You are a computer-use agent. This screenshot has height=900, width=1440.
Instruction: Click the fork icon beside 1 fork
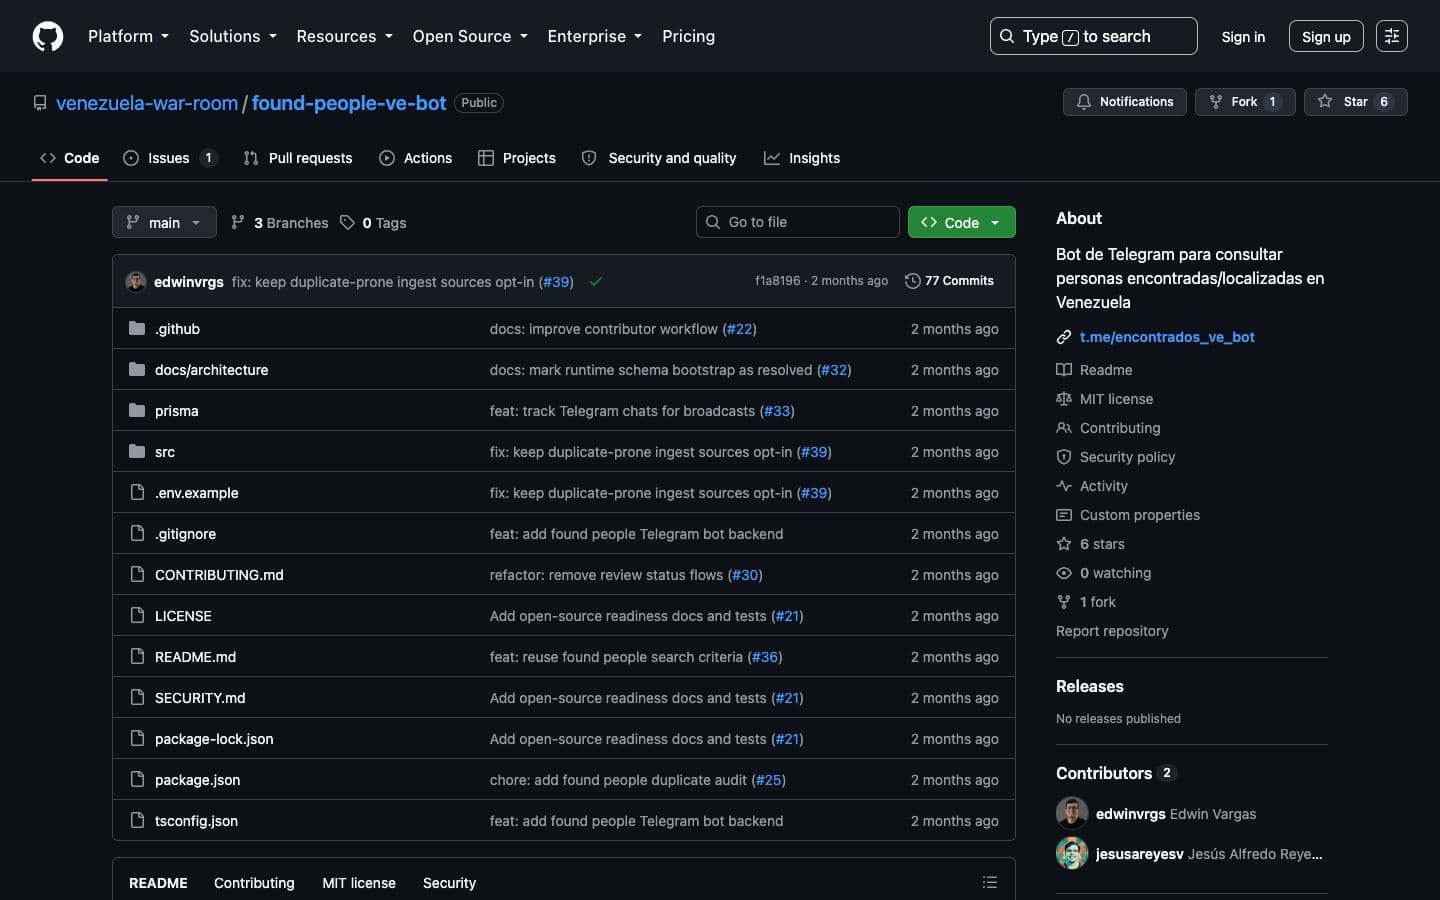pos(1064,602)
